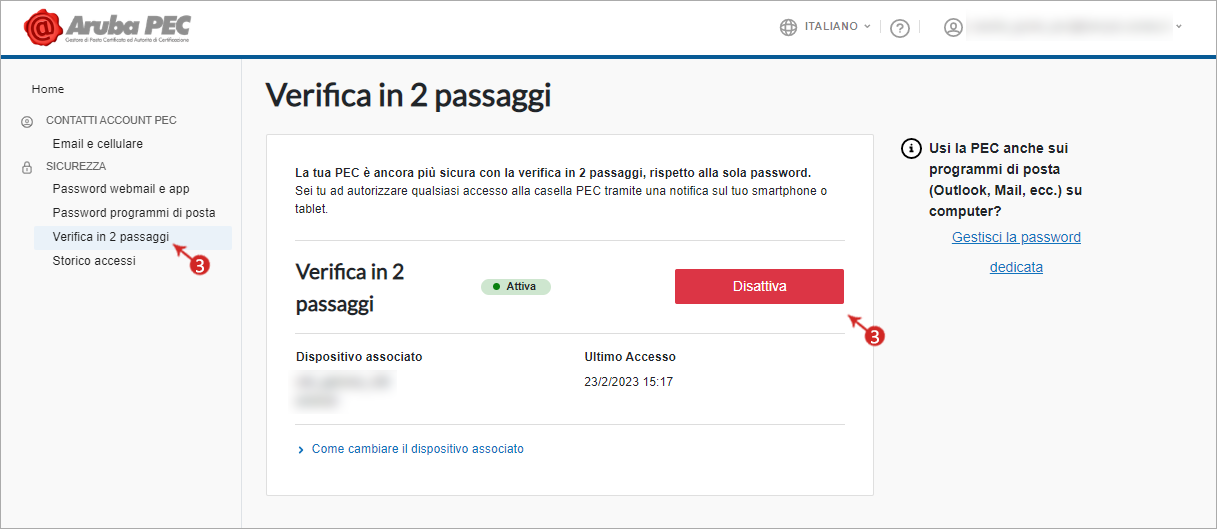Click the Contatti account PEC person icon
This screenshot has width=1217, height=529.
(x=27, y=121)
